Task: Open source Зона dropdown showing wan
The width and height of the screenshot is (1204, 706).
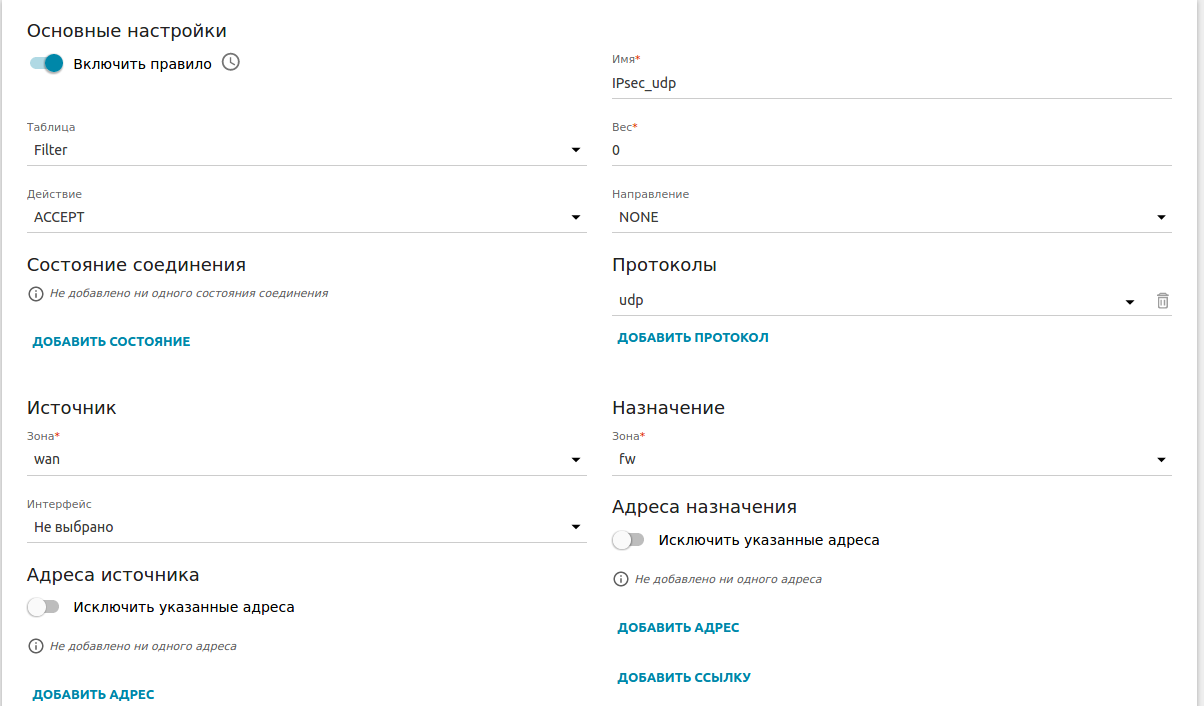Action: [306, 460]
